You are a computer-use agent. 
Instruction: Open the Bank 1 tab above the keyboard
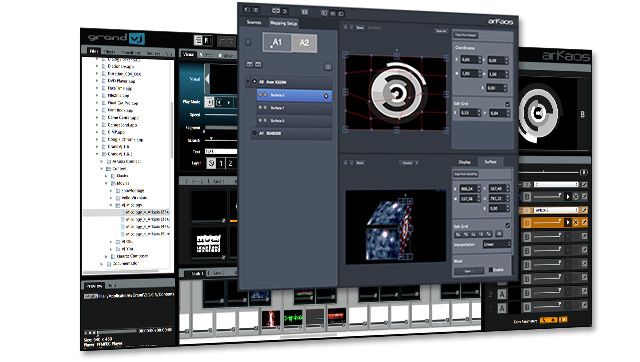click(197, 273)
